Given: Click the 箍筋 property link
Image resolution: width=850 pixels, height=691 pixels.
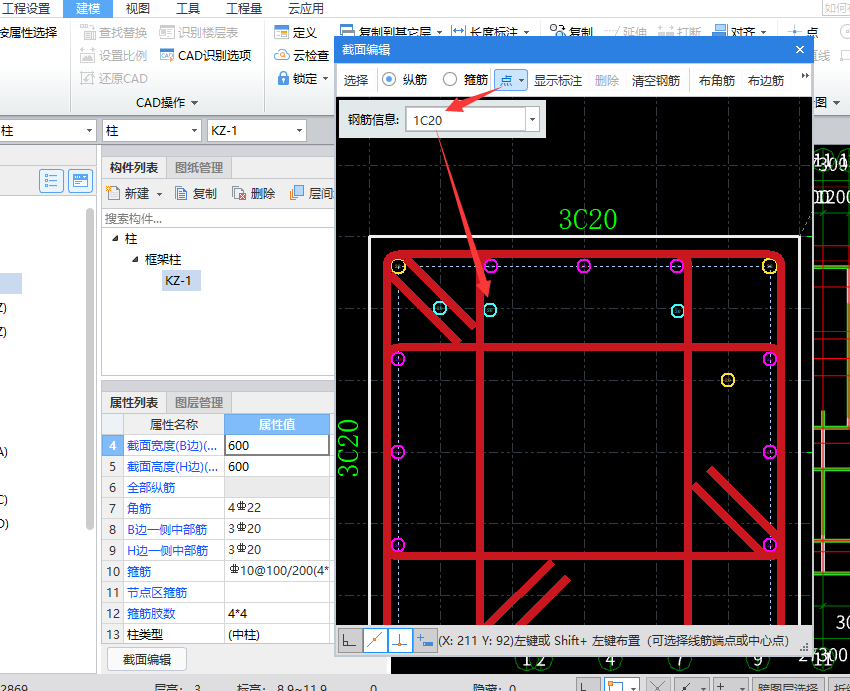Looking at the screenshot, I should (x=139, y=571).
